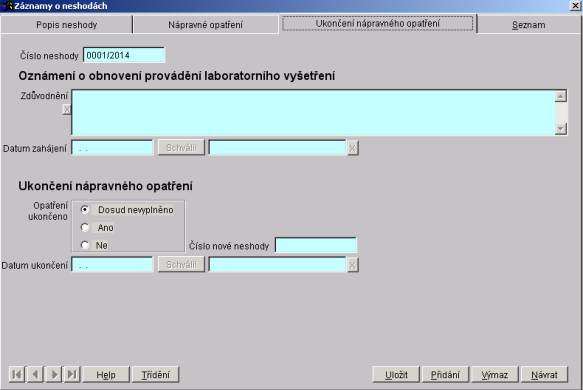This screenshot has height=390, width=583.
Task: Select the Ne radio option
Action: [85, 245]
